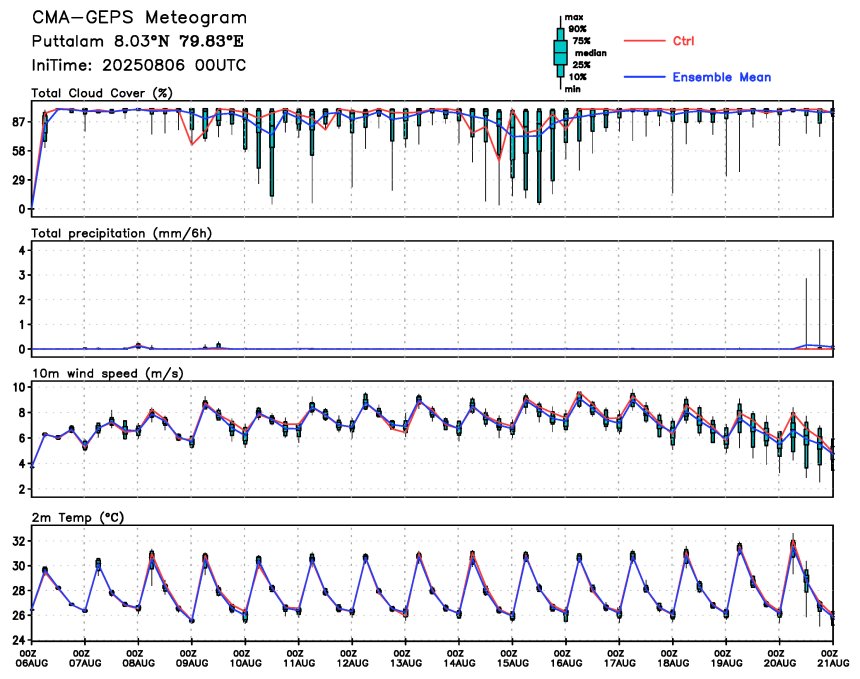Click the 'Ctrl' legend label
Image resolution: width=860 pixels, height=679 pixels.
pyautogui.click(x=683, y=41)
